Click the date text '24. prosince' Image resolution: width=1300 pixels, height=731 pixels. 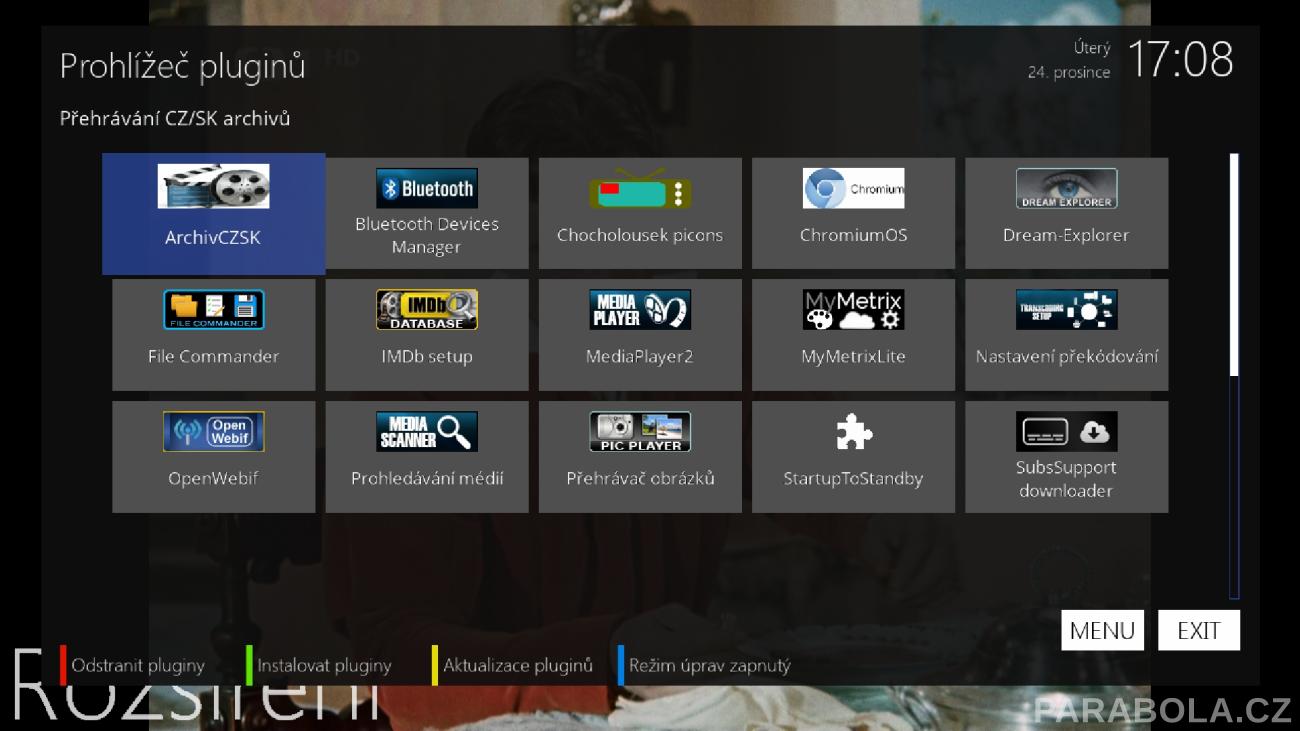point(1068,73)
